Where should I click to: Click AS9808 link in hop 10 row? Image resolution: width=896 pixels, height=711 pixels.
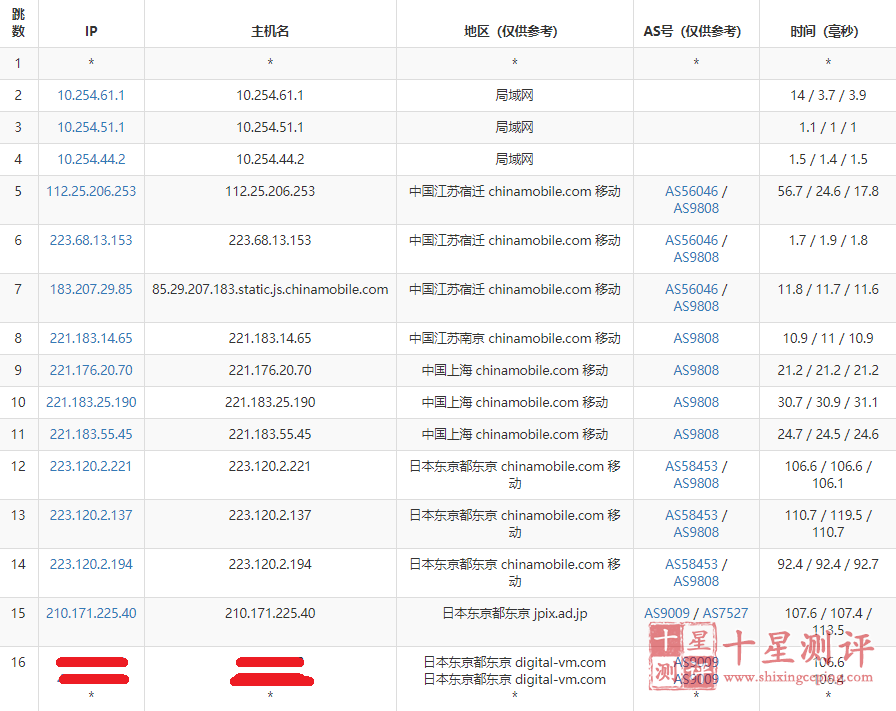tap(696, 403)
